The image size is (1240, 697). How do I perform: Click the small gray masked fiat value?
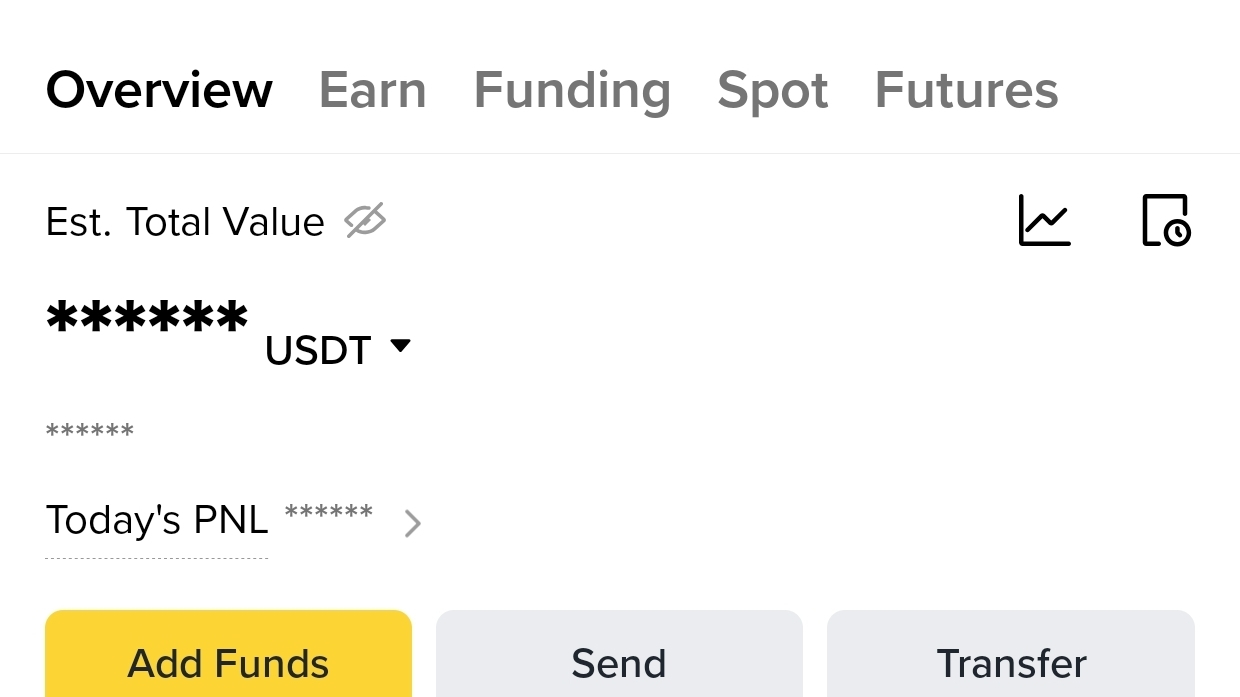tap(90, 432)
